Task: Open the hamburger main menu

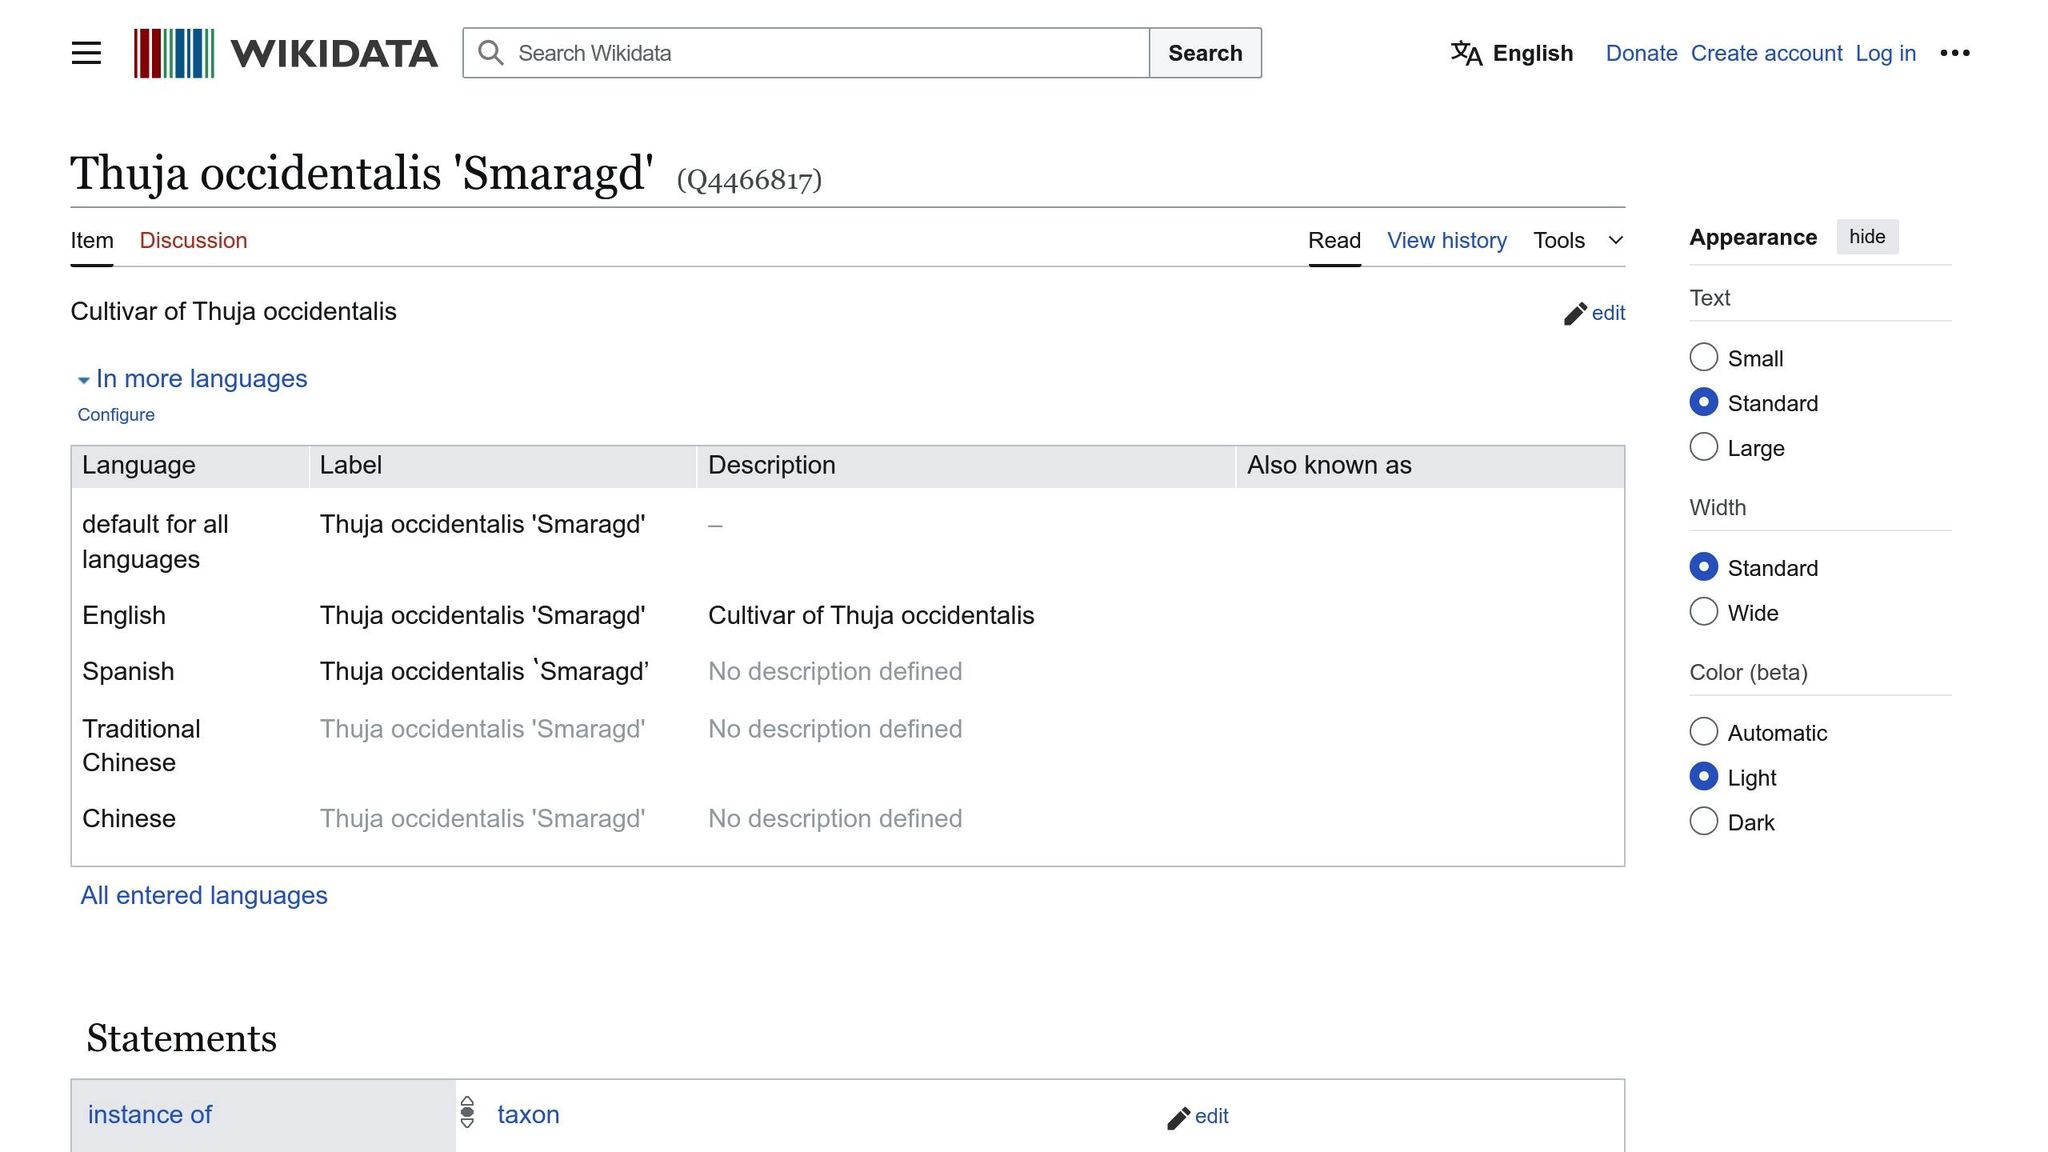Action: pyautogui.click(x=86, y=53)
